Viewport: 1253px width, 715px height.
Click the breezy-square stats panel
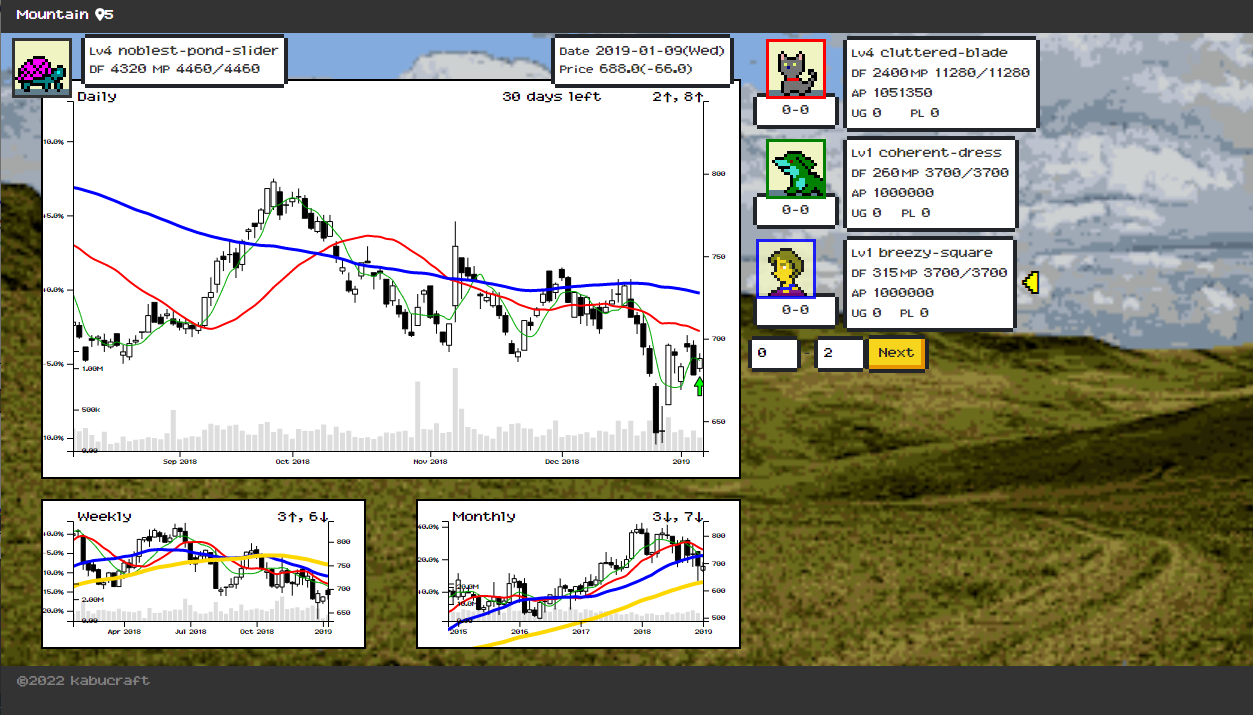930,283
